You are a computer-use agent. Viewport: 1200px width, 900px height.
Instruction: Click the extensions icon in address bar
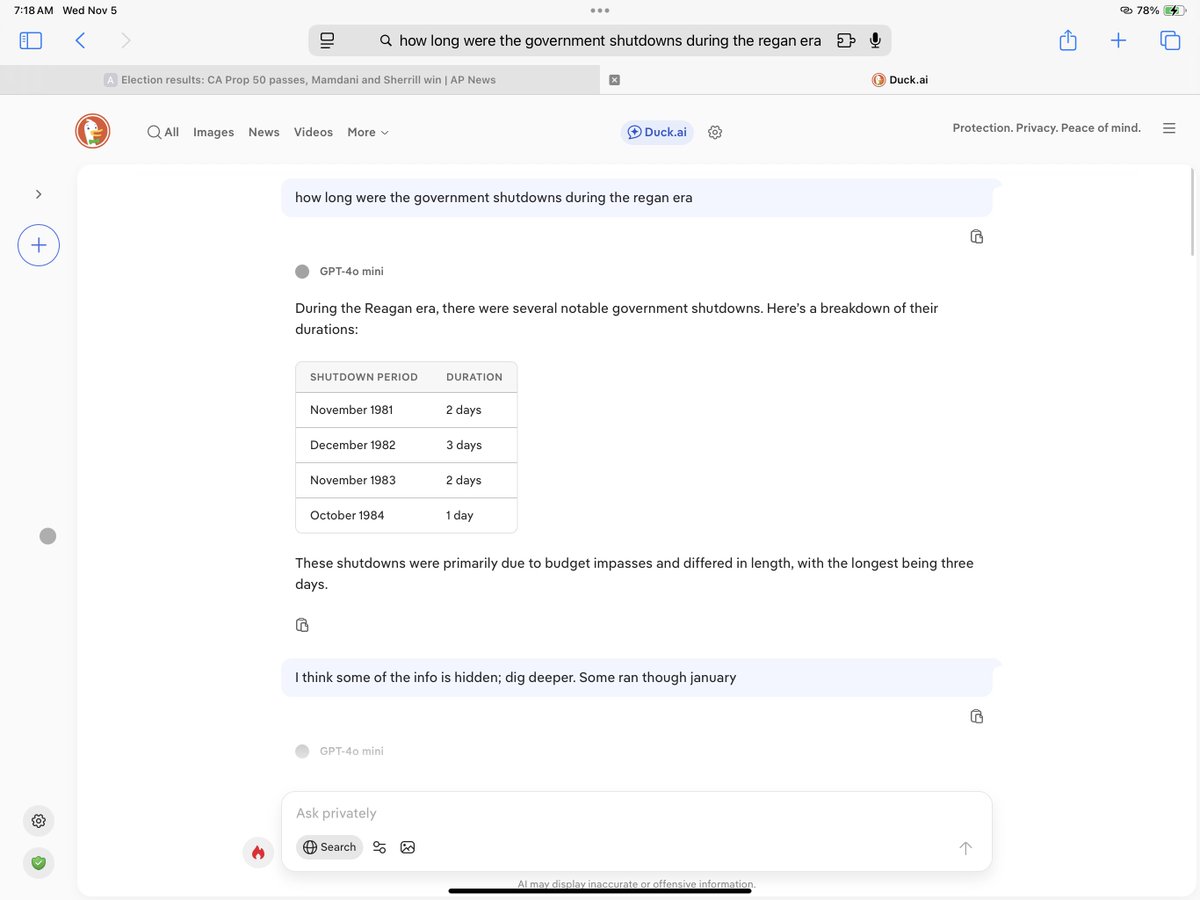(x=846, y=41)
